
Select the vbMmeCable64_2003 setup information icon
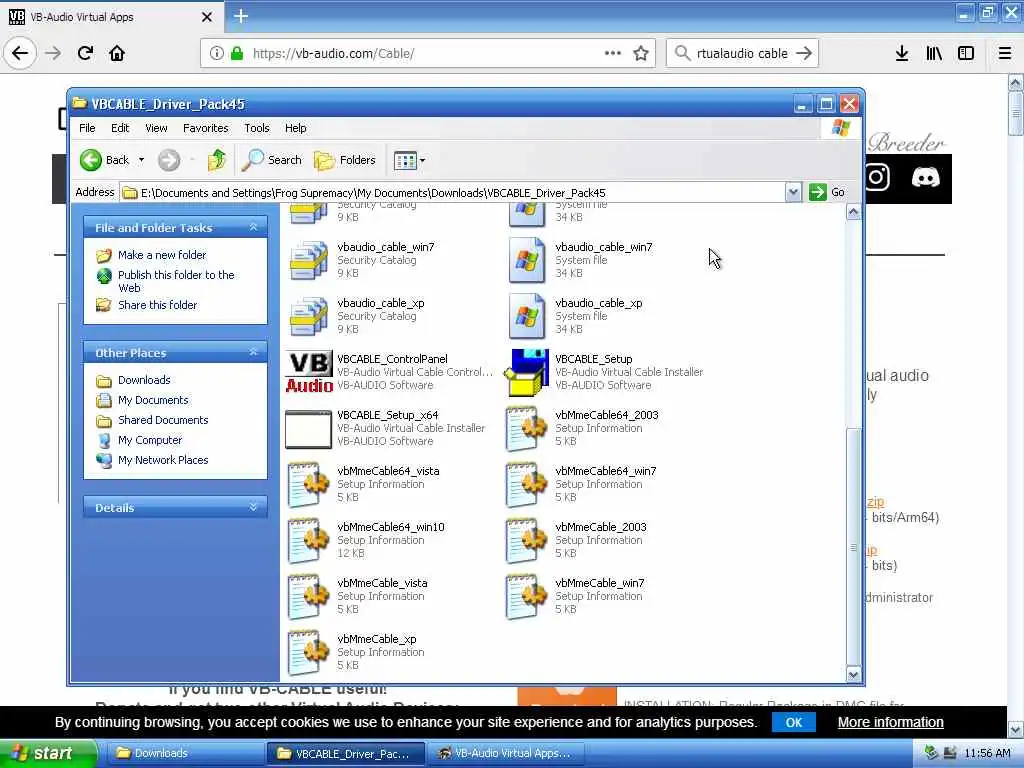pyautogui.click(x=526, y=428)
